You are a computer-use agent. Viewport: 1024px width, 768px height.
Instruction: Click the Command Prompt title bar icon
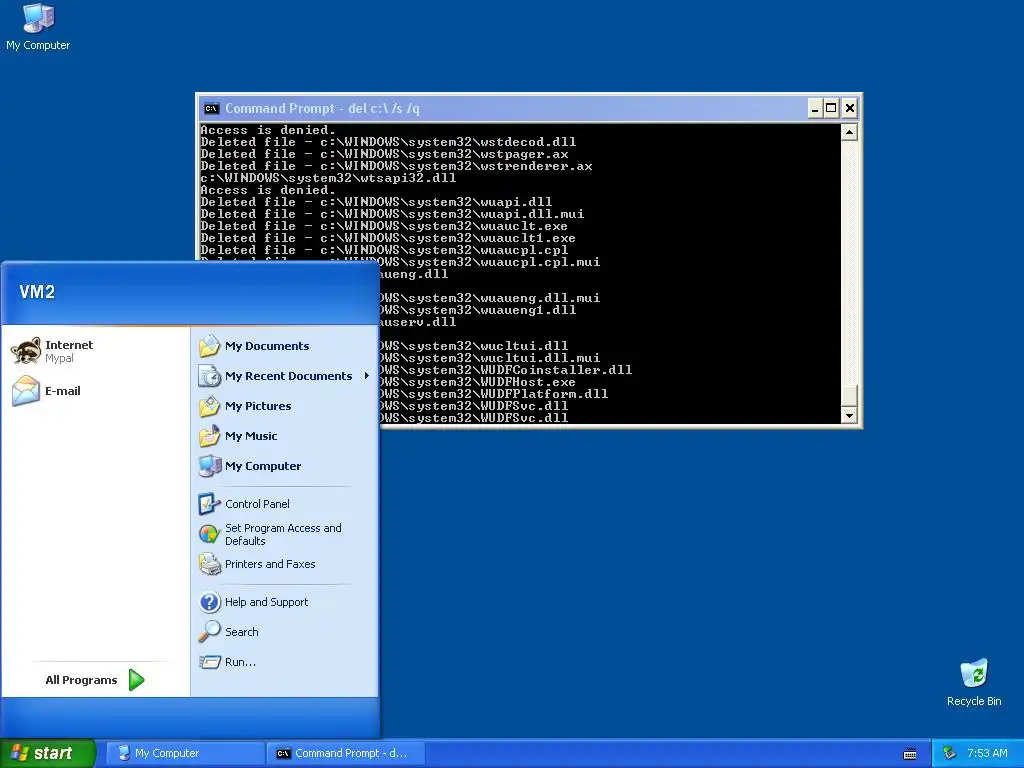coord(212,108)
